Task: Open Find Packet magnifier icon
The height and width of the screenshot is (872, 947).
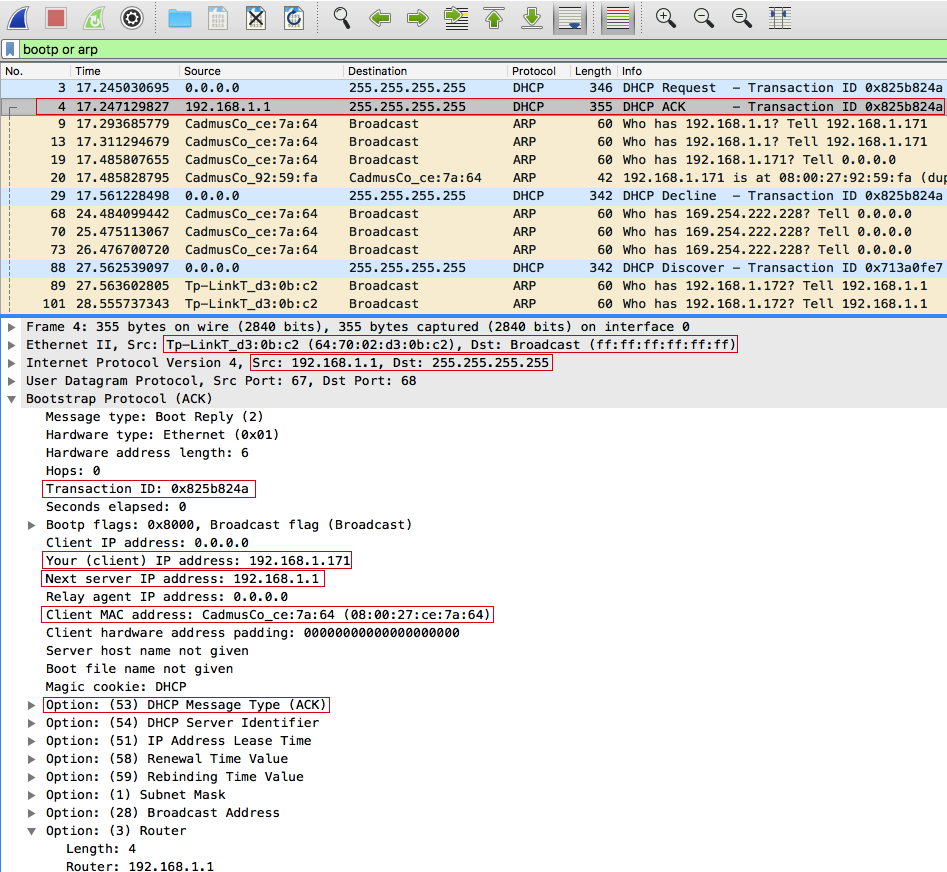Action: [x=342, y=18]
